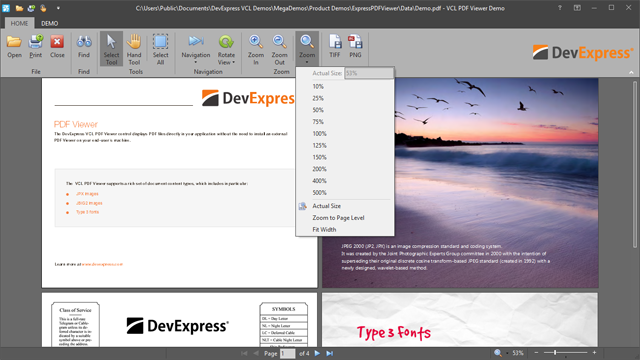
Task: Set zoom to 50%
Action: click(345, 110)
